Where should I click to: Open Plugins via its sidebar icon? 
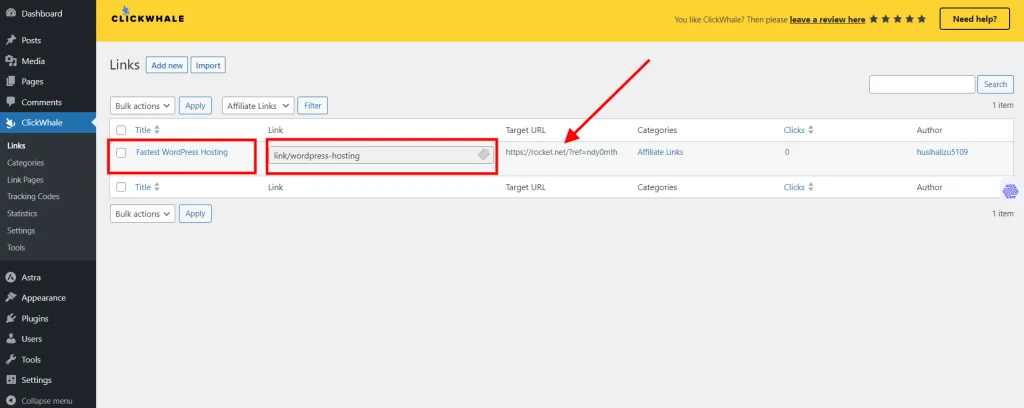tap(10, 318)
